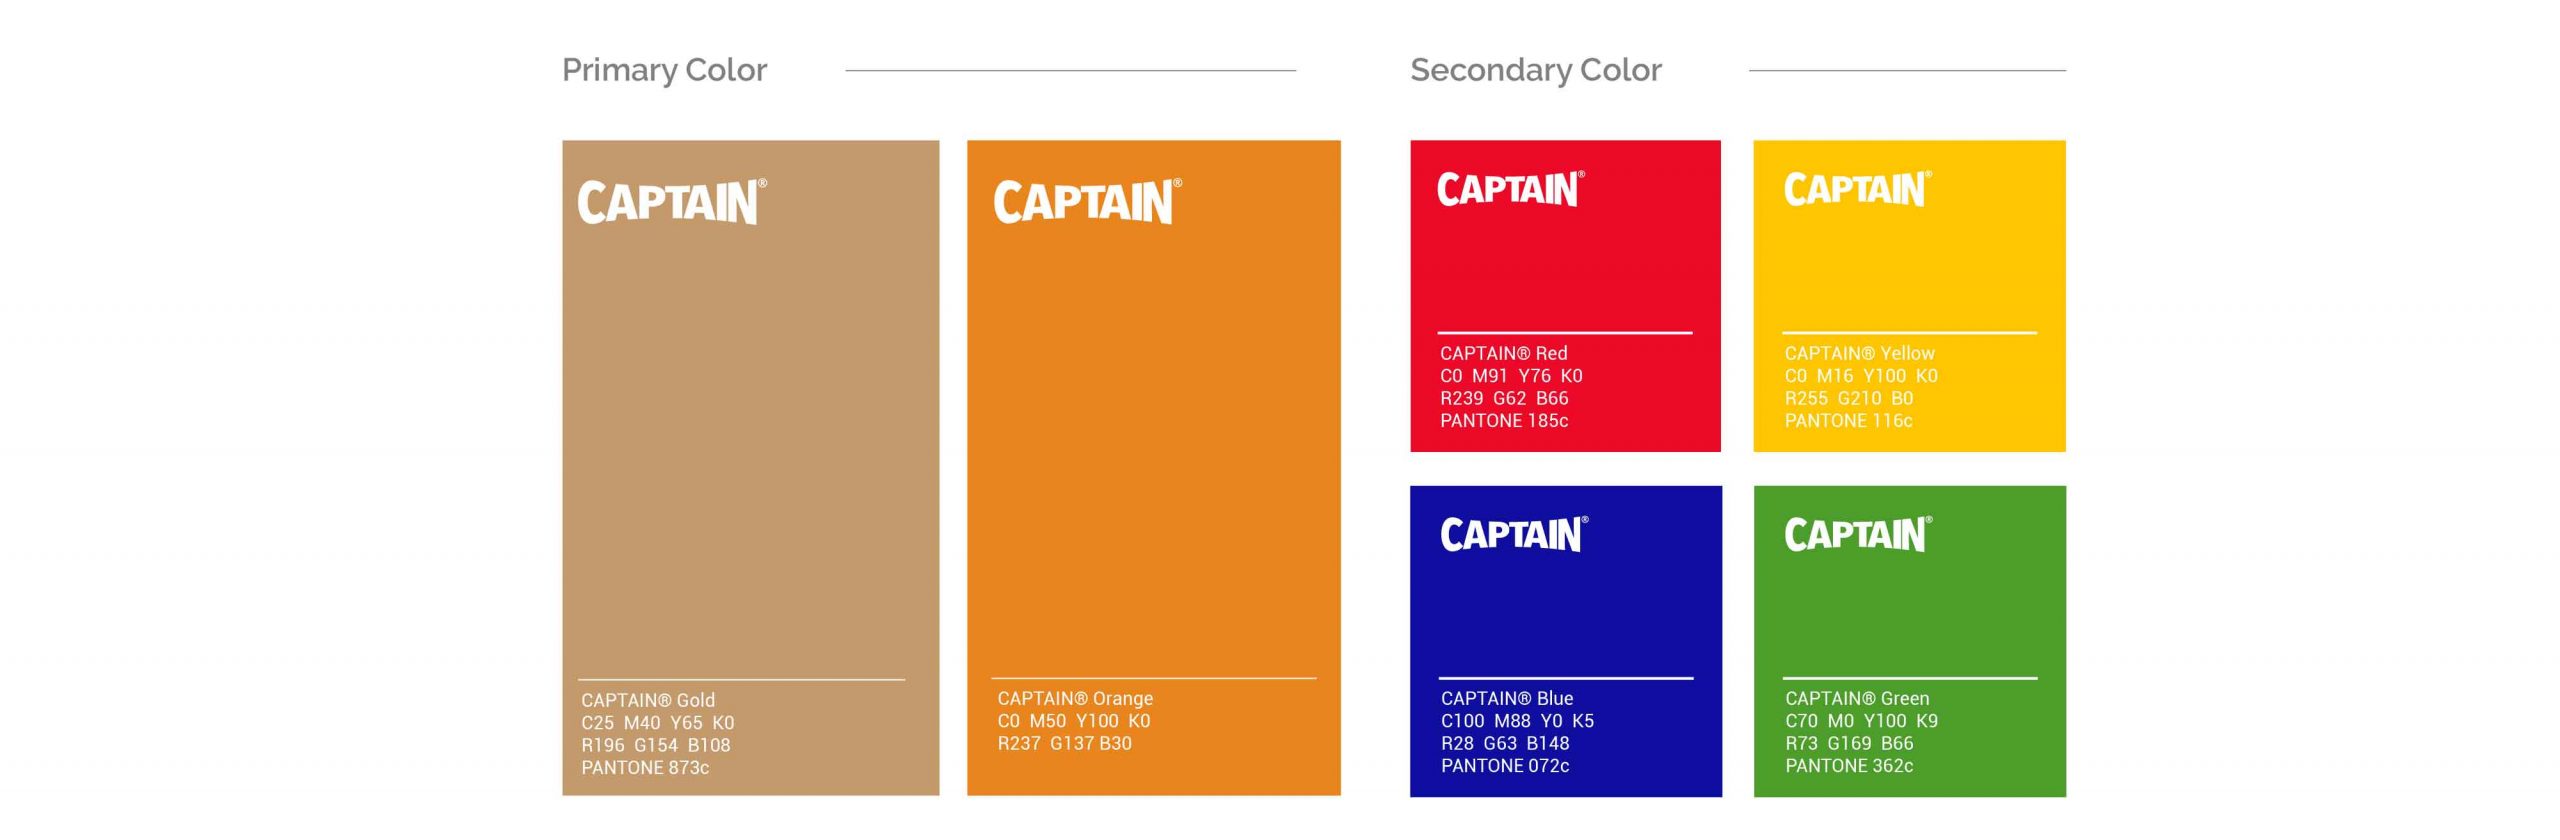Click the Secondary Color heading
2560x840 pixels.
[x=1535, y=70]
